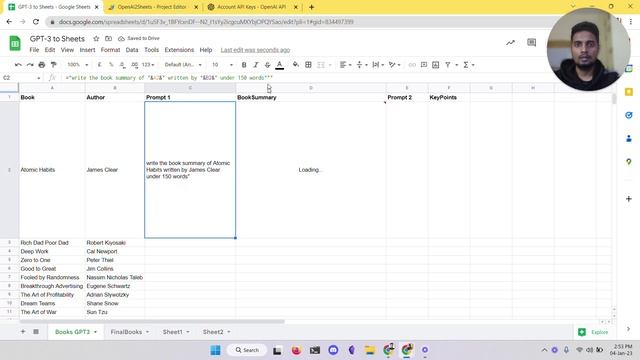This screenshot has width=640, height=360.
Task: Click the Google Sheets home logo
Action: coord(15,43)
